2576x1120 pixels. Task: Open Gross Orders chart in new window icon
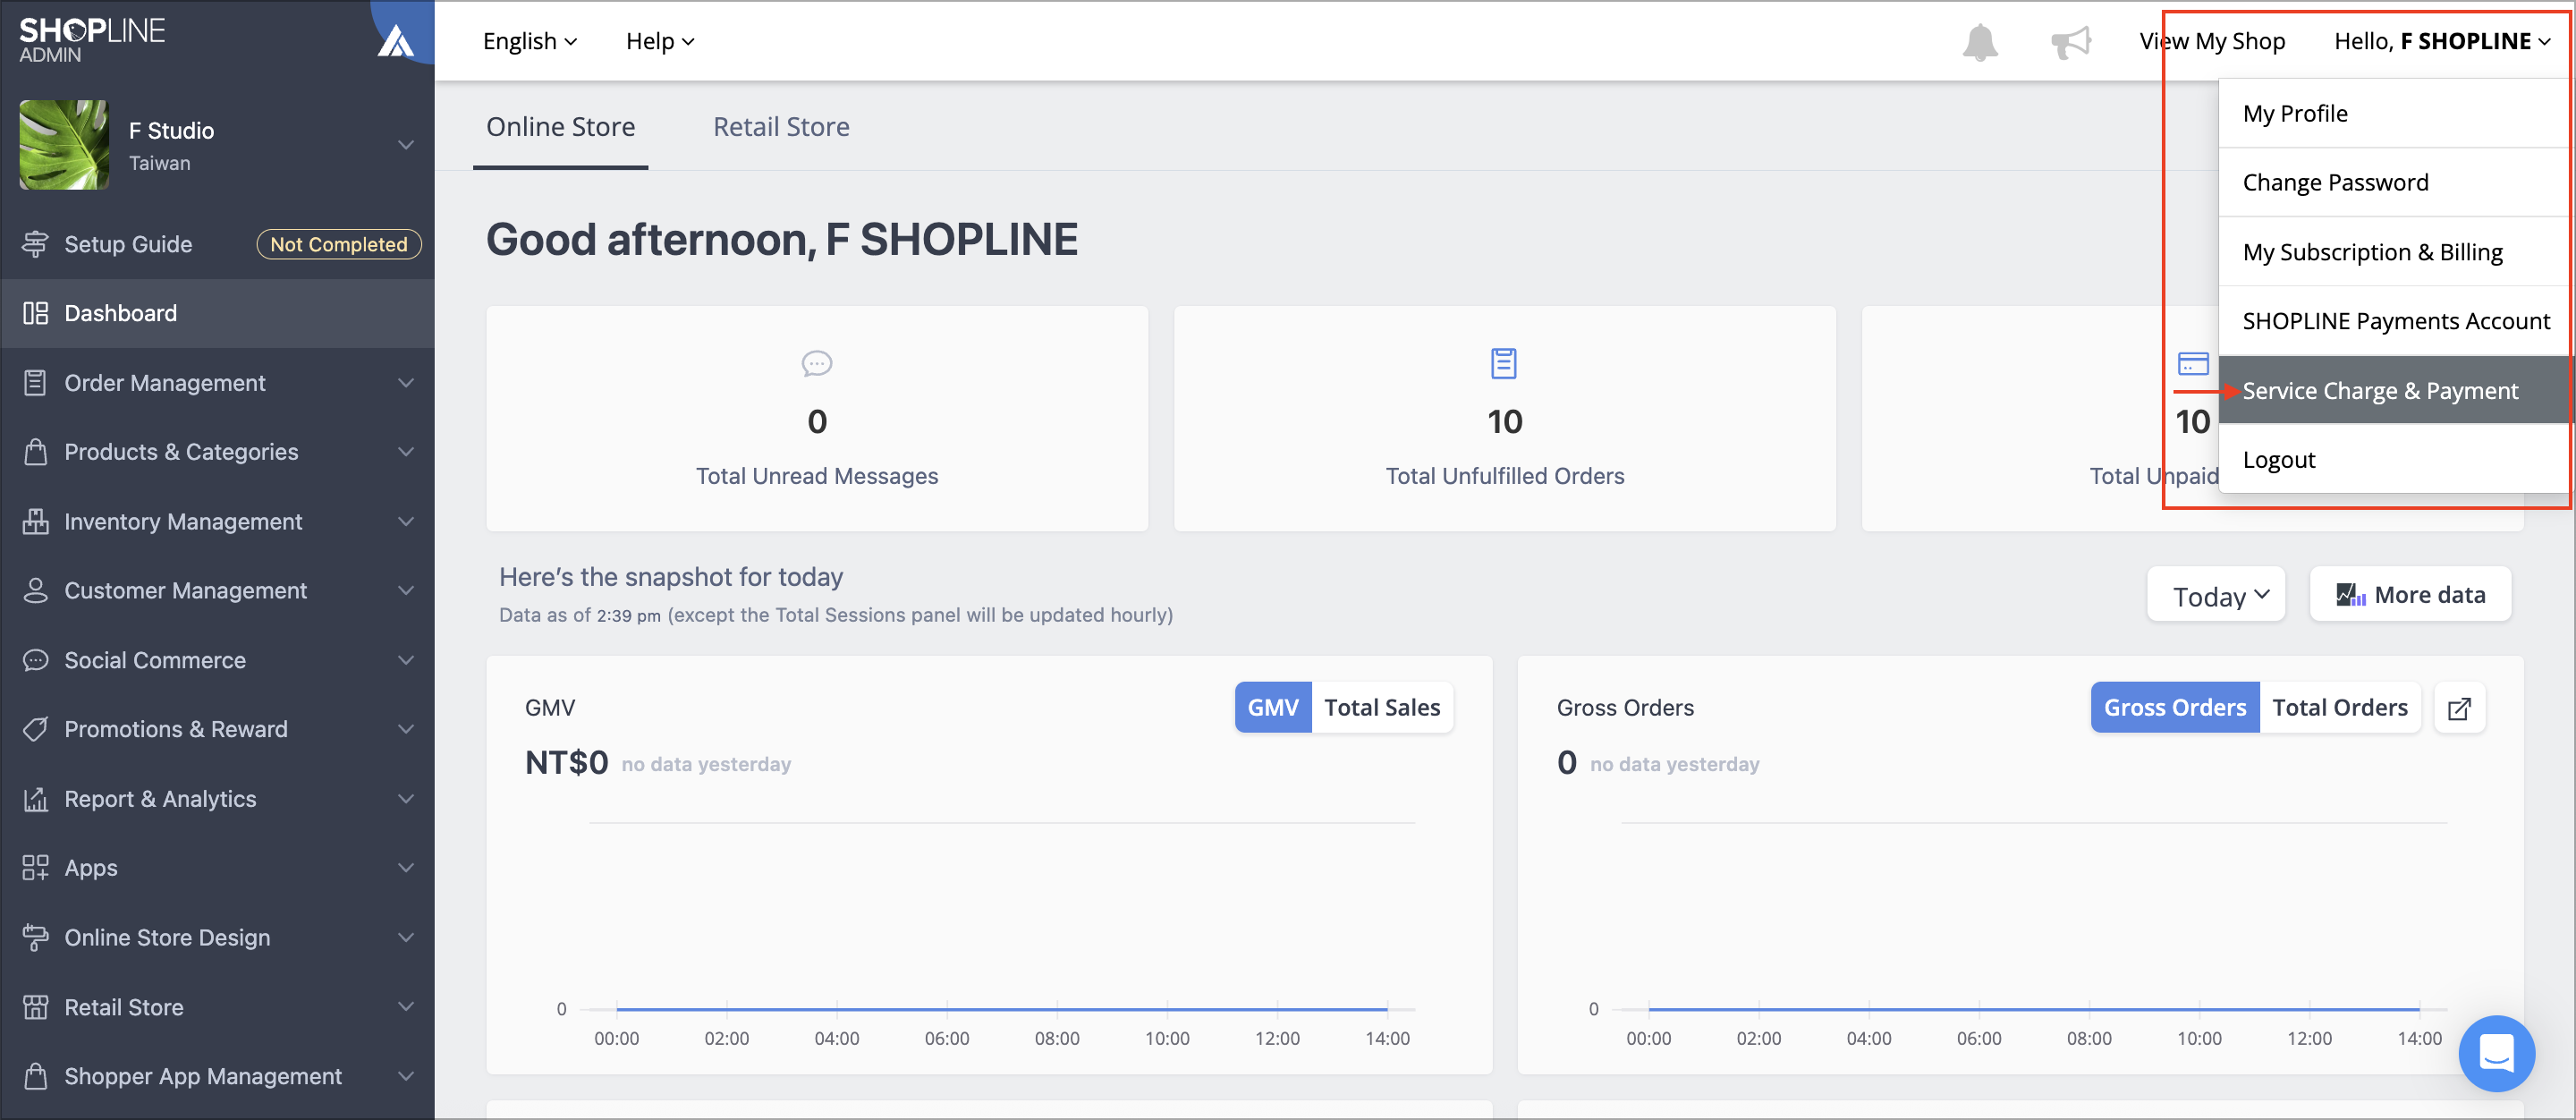(x=2459, y=708)
